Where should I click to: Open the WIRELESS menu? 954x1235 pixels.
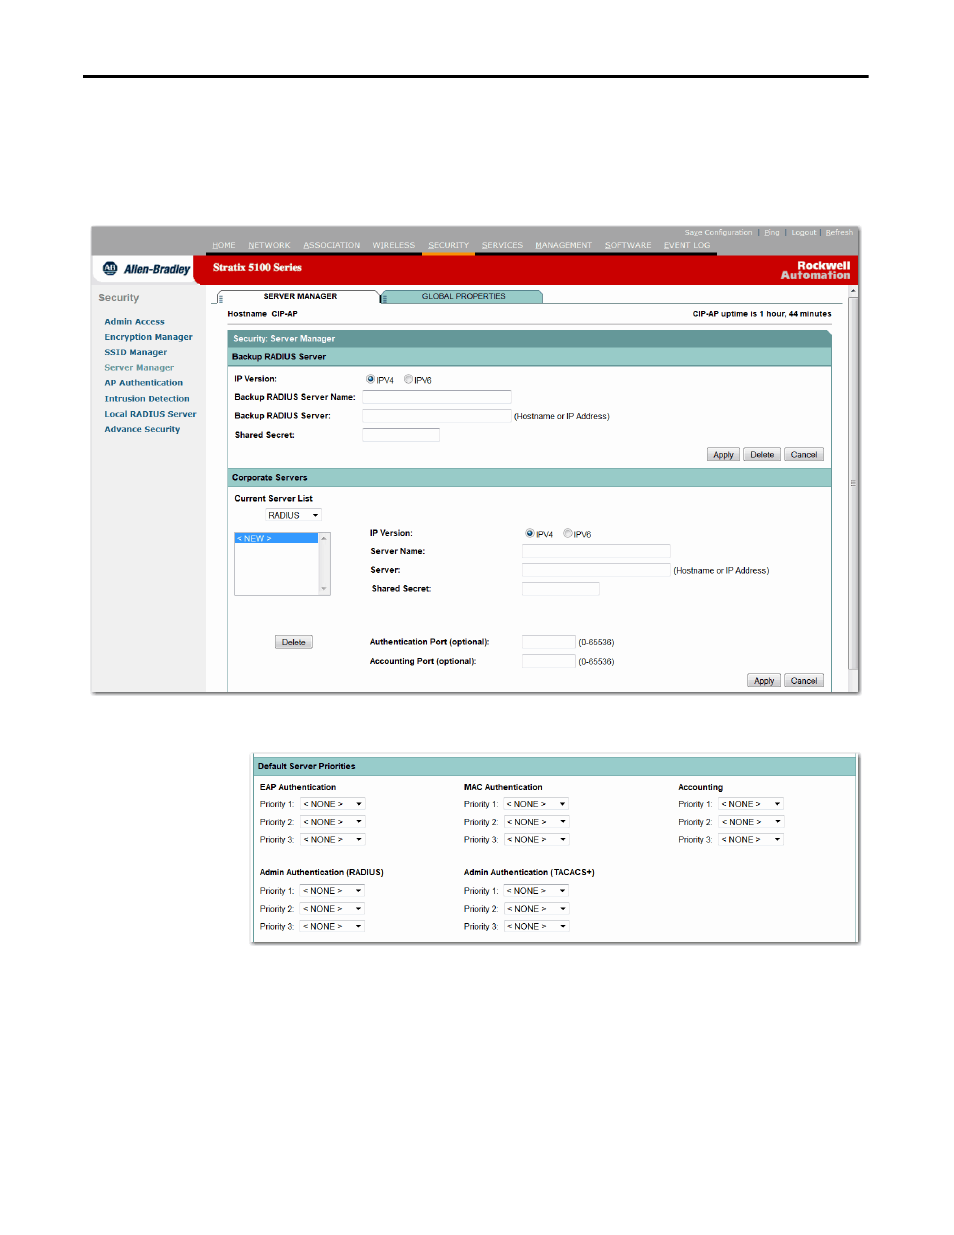(x=394, y=245)
